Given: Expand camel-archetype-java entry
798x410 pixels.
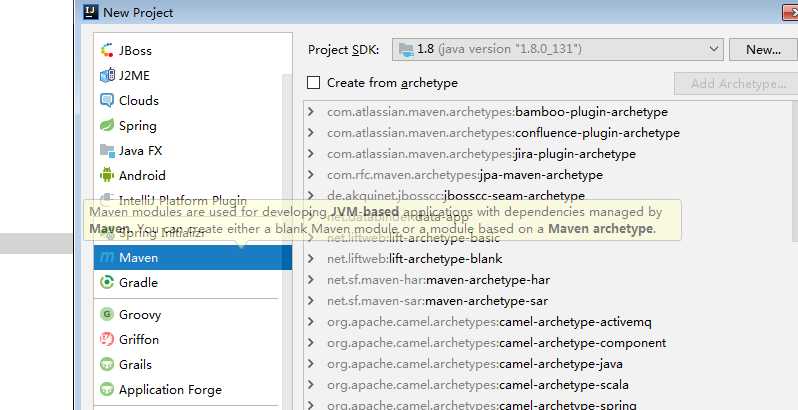Looking at the screenshot, I should [311, 364].
